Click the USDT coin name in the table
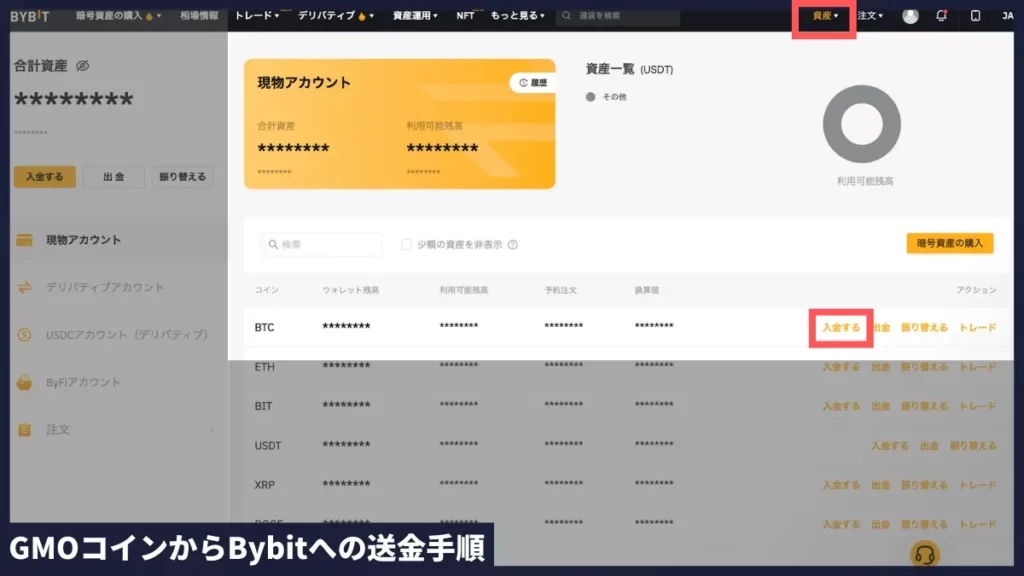Viewport: 1024px width, 576px height. click(268, 446)
